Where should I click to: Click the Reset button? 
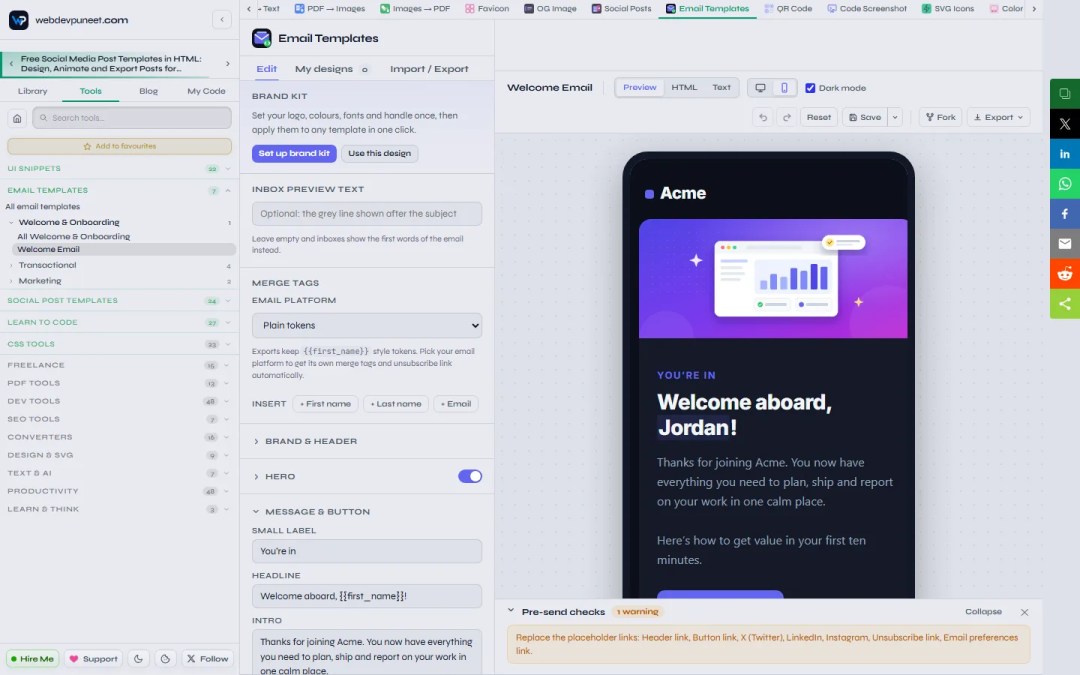pyautogui.click(x=818, y=117)
